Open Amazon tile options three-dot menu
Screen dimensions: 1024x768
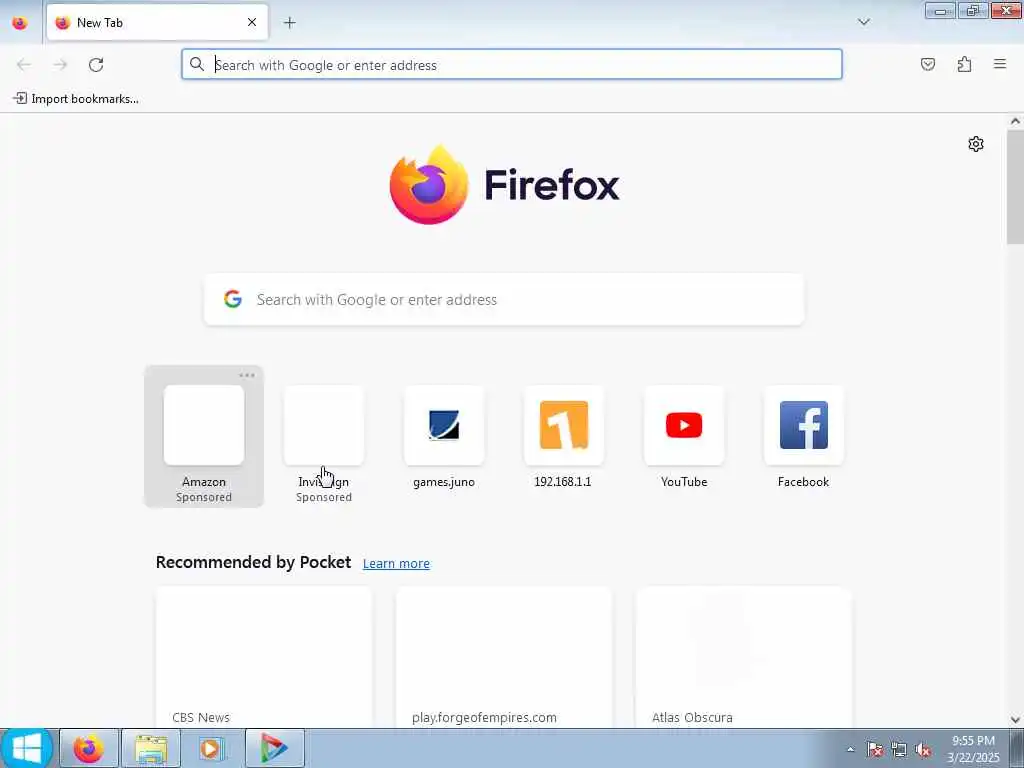pos(247,376)
